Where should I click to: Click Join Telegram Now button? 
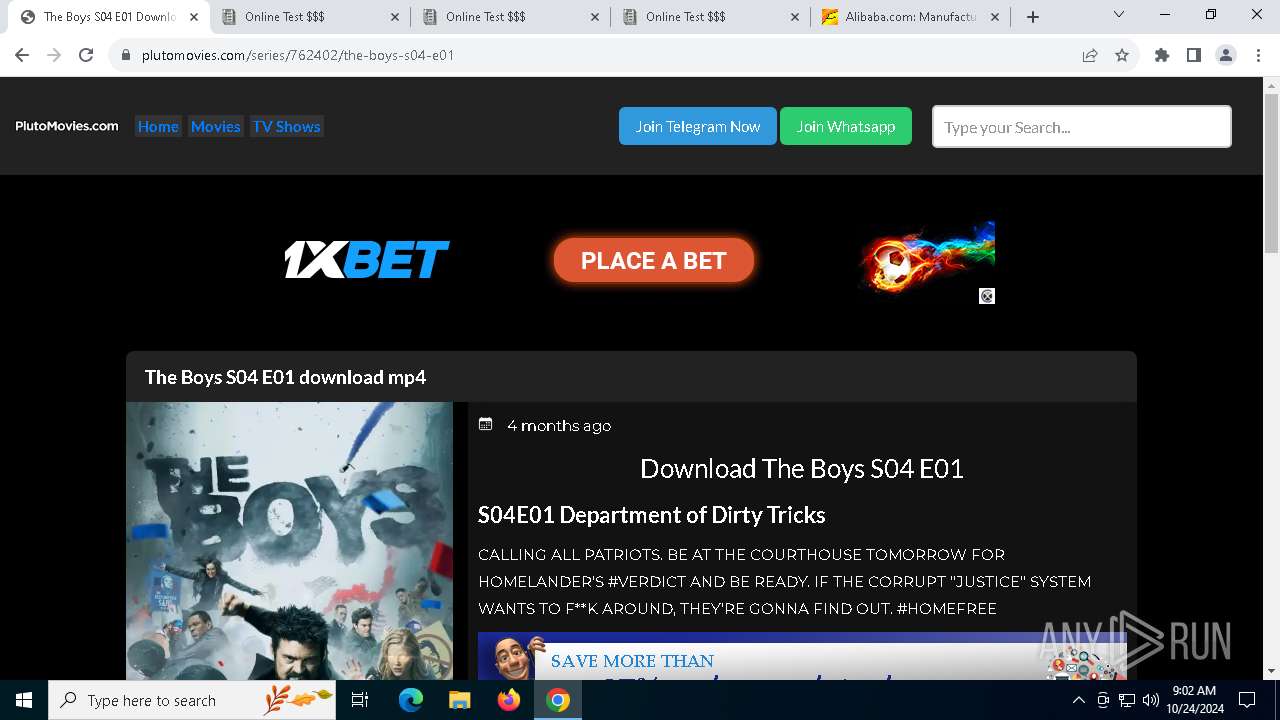pos(698,126)
